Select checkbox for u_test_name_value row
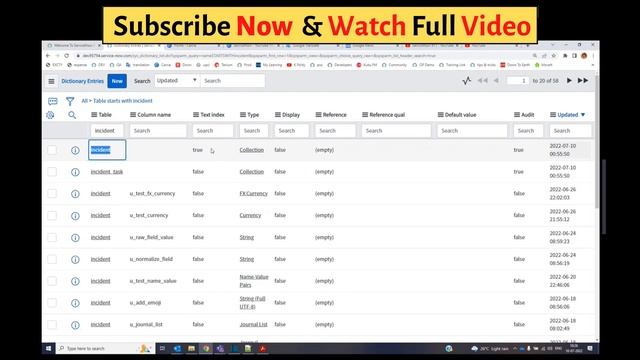 (x=52, y=281)
